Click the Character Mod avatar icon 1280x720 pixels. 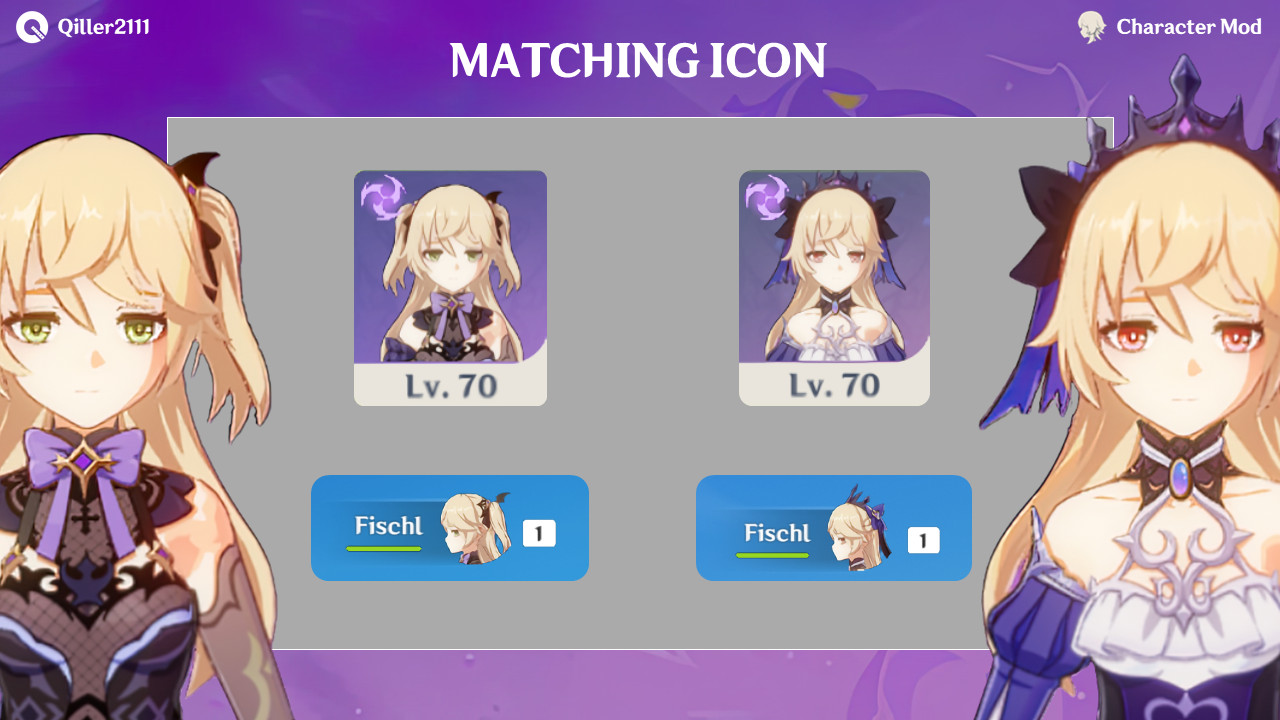pyautogui.click(x=1091, y=27)
